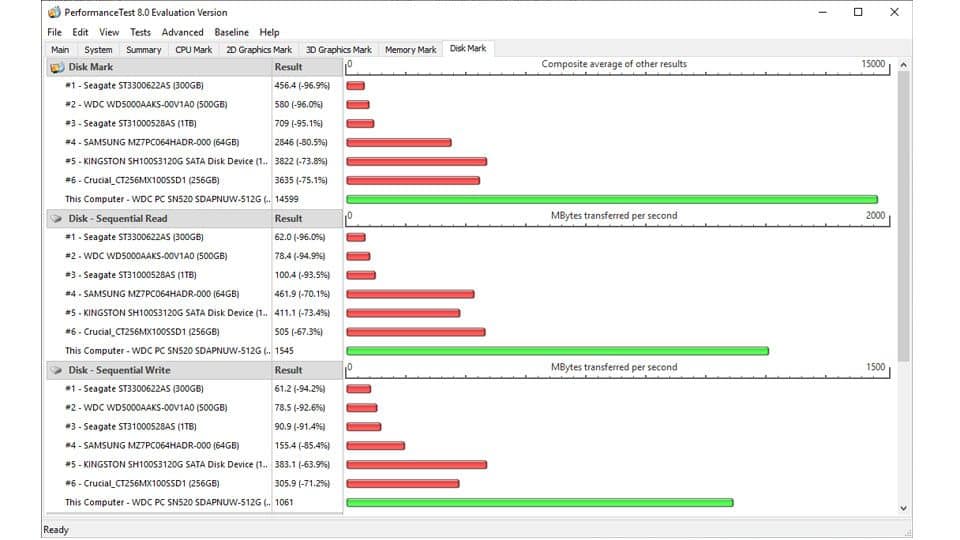Screen dimensions: 960x540
Task: Switch to the 3D Graphics Mark tab
Action: click(338, 50)
